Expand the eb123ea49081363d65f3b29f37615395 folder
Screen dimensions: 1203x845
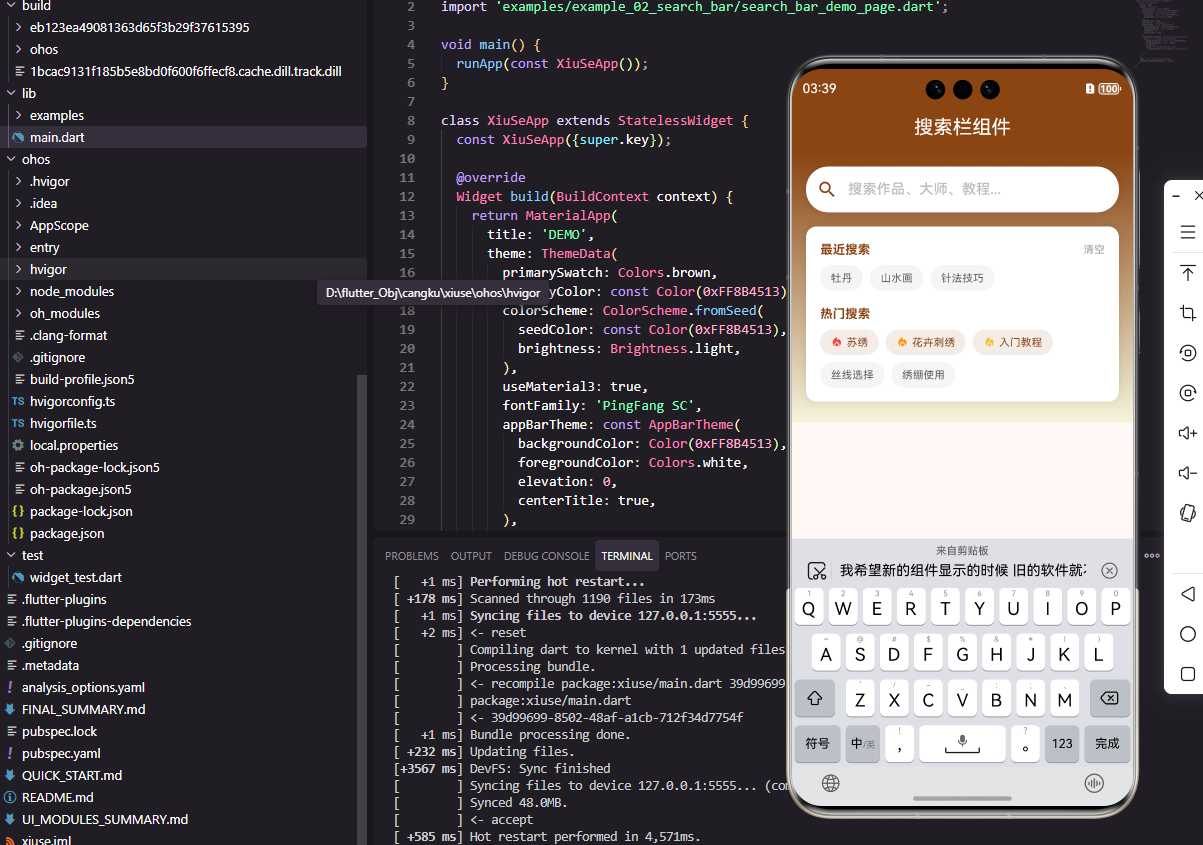pyautogui.click(x=139, y=27)
